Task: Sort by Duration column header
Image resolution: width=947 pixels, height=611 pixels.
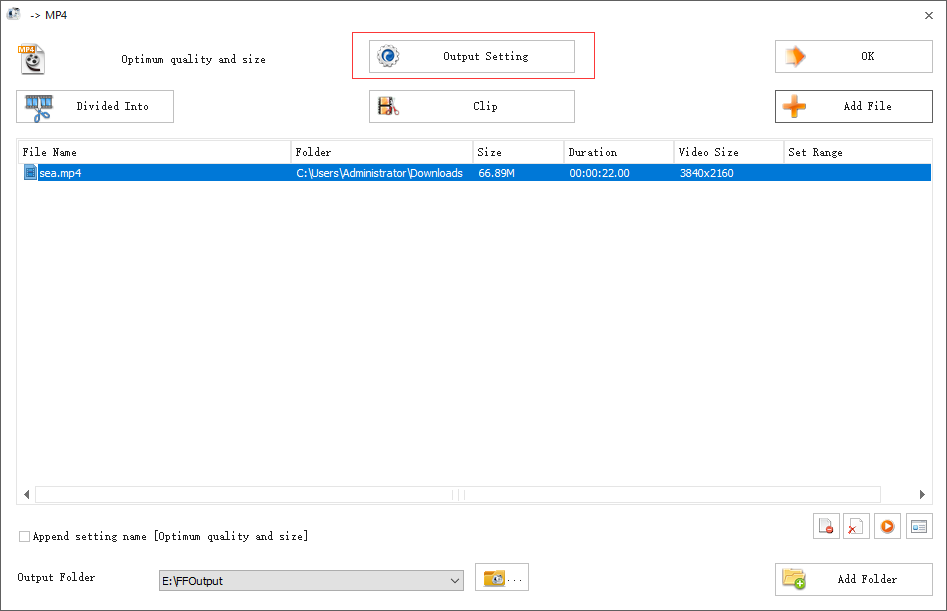Action: [619, 152]
